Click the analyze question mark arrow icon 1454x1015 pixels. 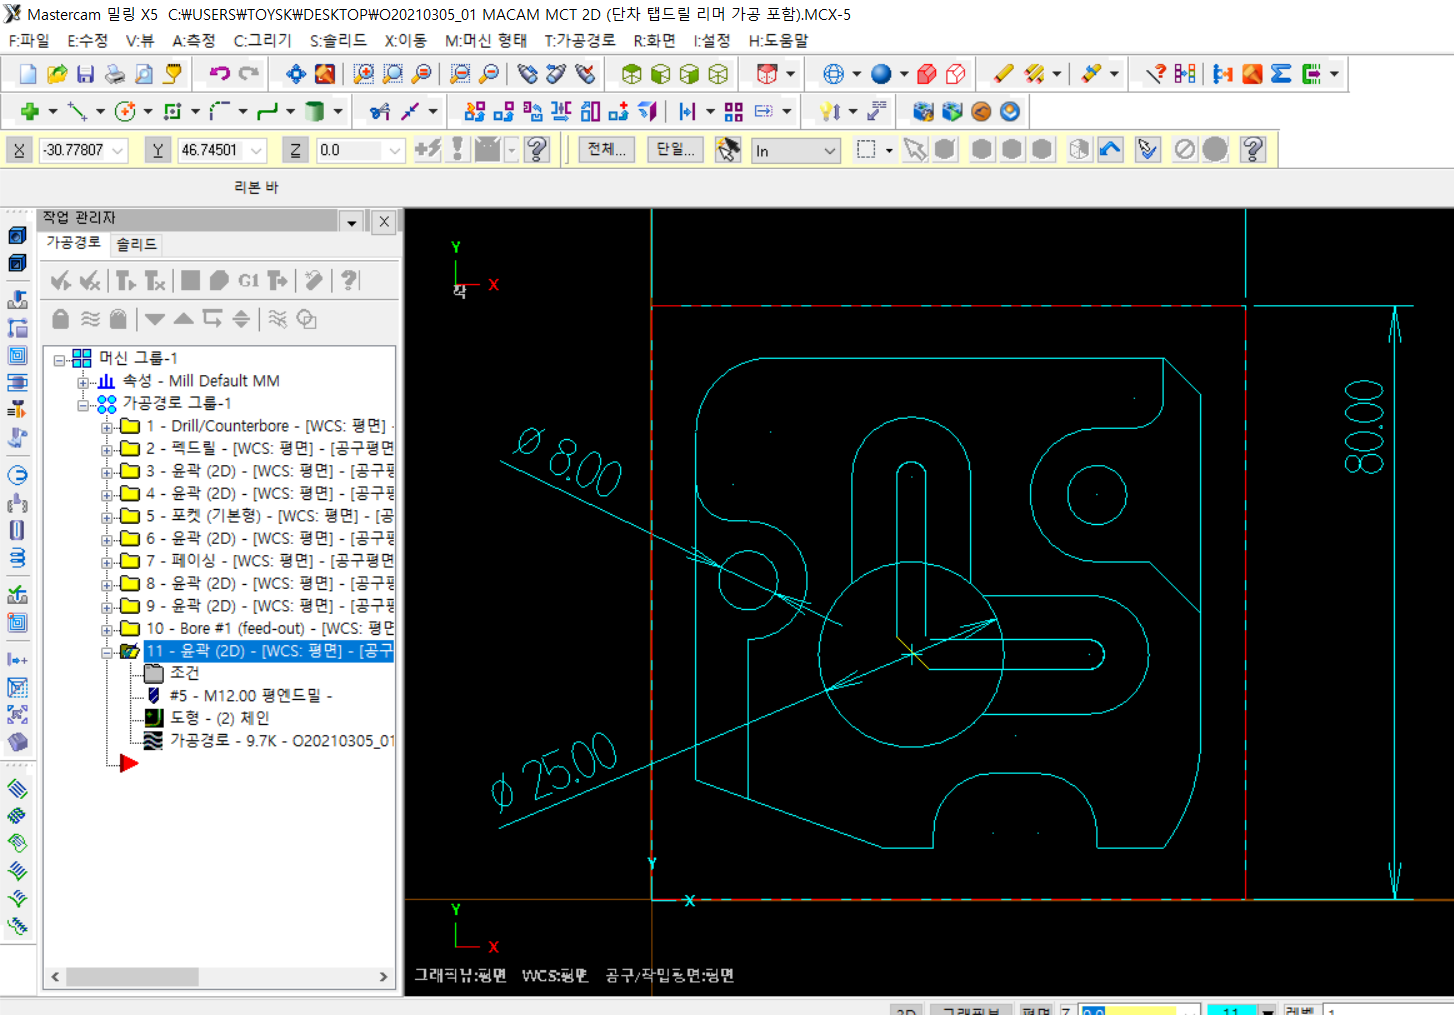pyautogui.click(x=1156, y=74)
